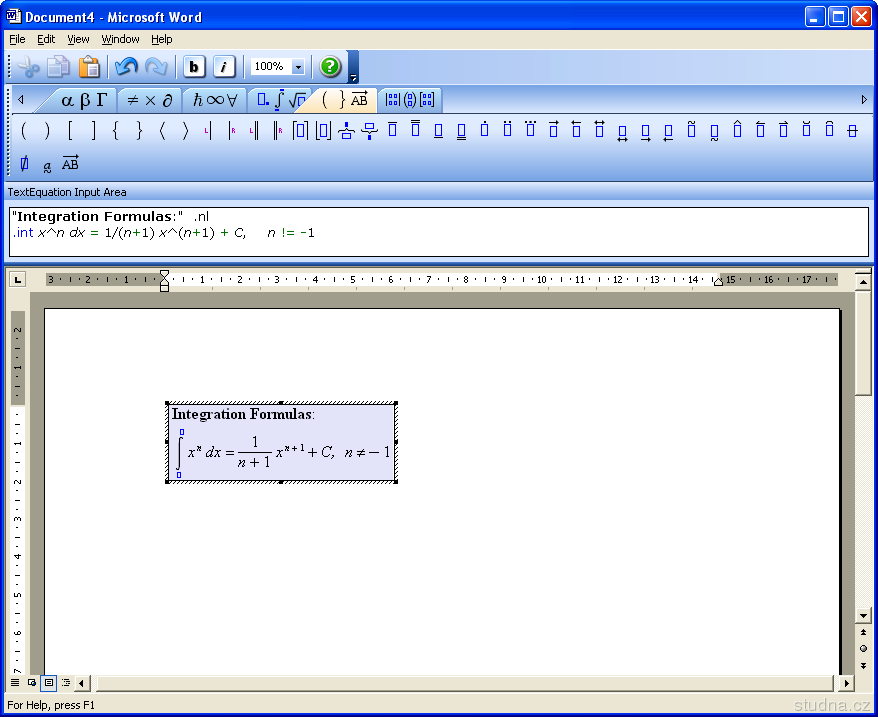Insert the left curly brace symbol
Screen dimensions: 878x717
[115, 130]
